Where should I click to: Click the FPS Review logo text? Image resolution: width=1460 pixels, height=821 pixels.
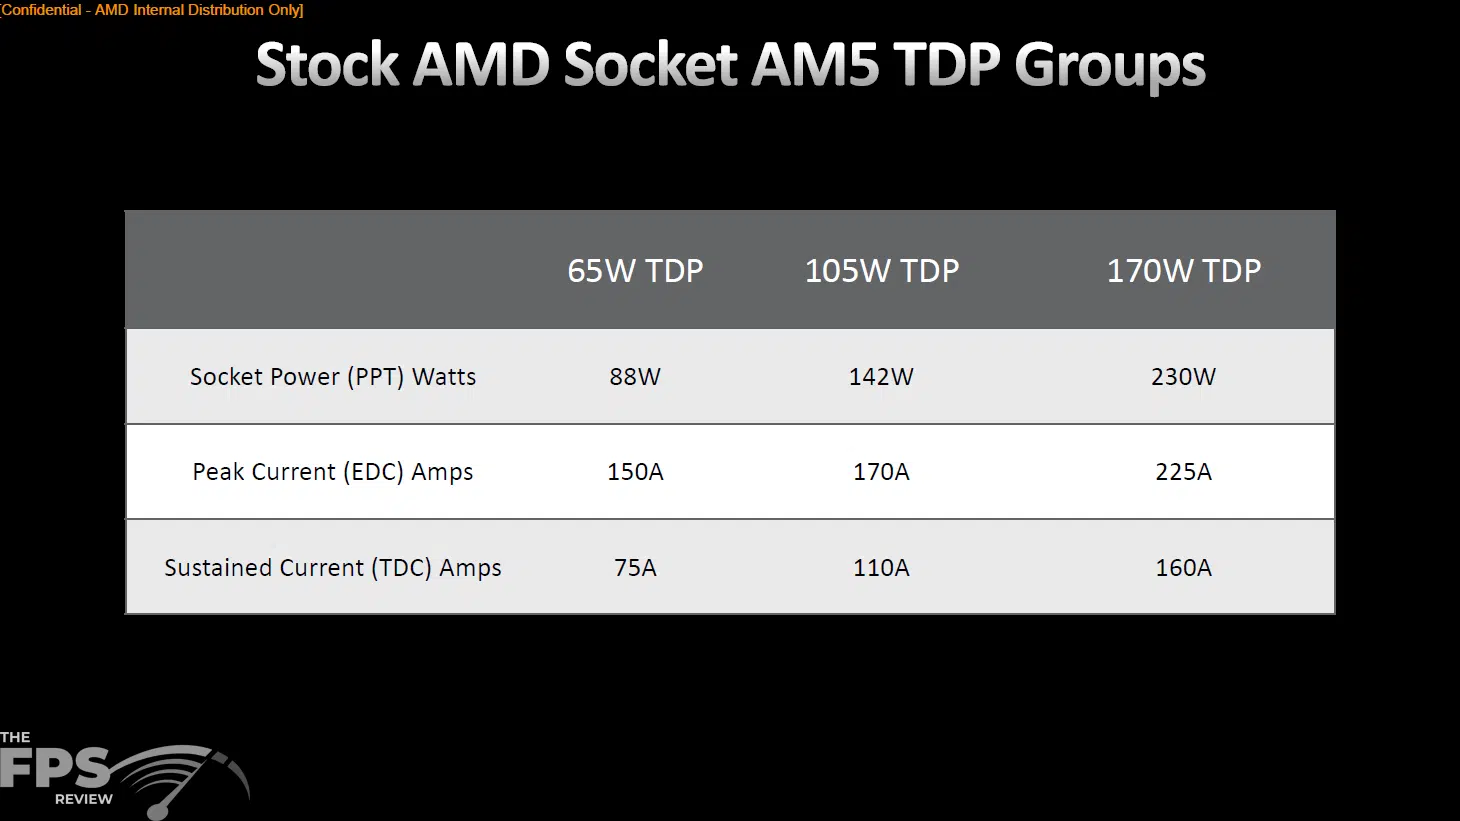pos(55,768)
